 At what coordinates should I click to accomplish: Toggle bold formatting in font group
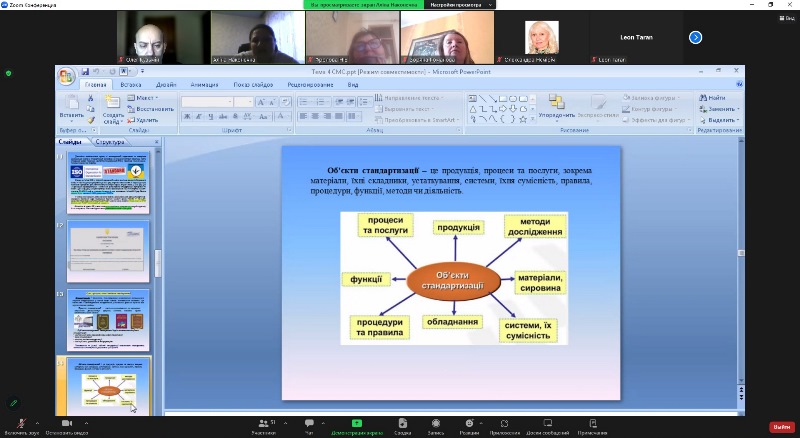click(187, 116)
